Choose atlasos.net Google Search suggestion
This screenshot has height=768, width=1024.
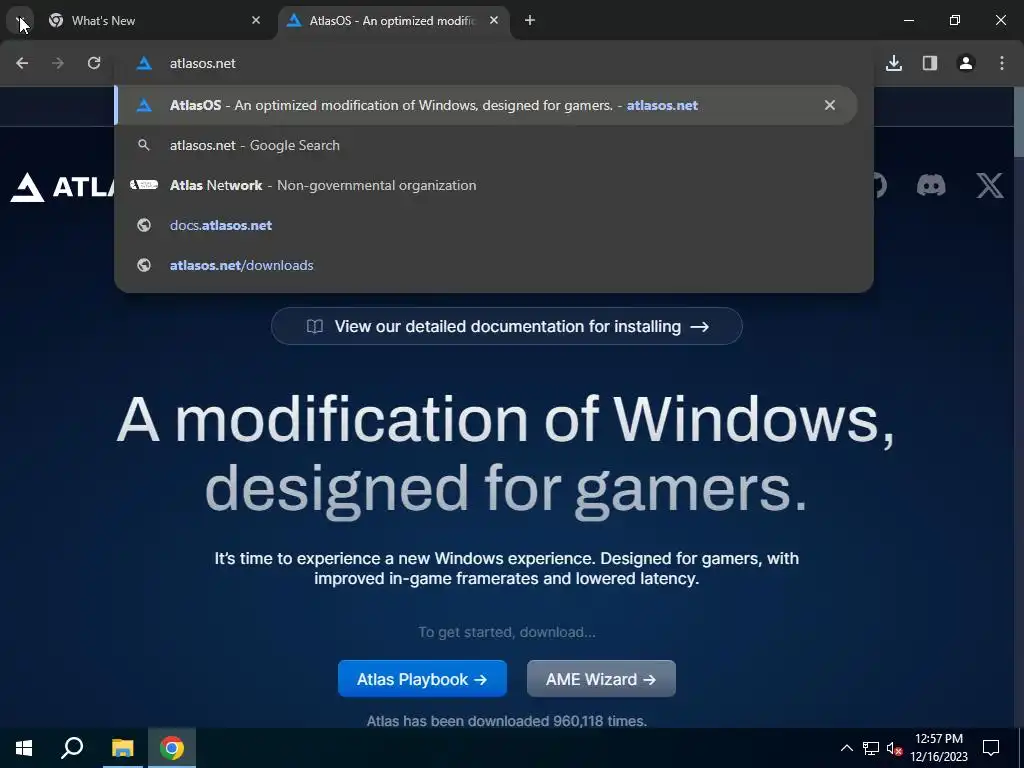[x=486, y=146]
